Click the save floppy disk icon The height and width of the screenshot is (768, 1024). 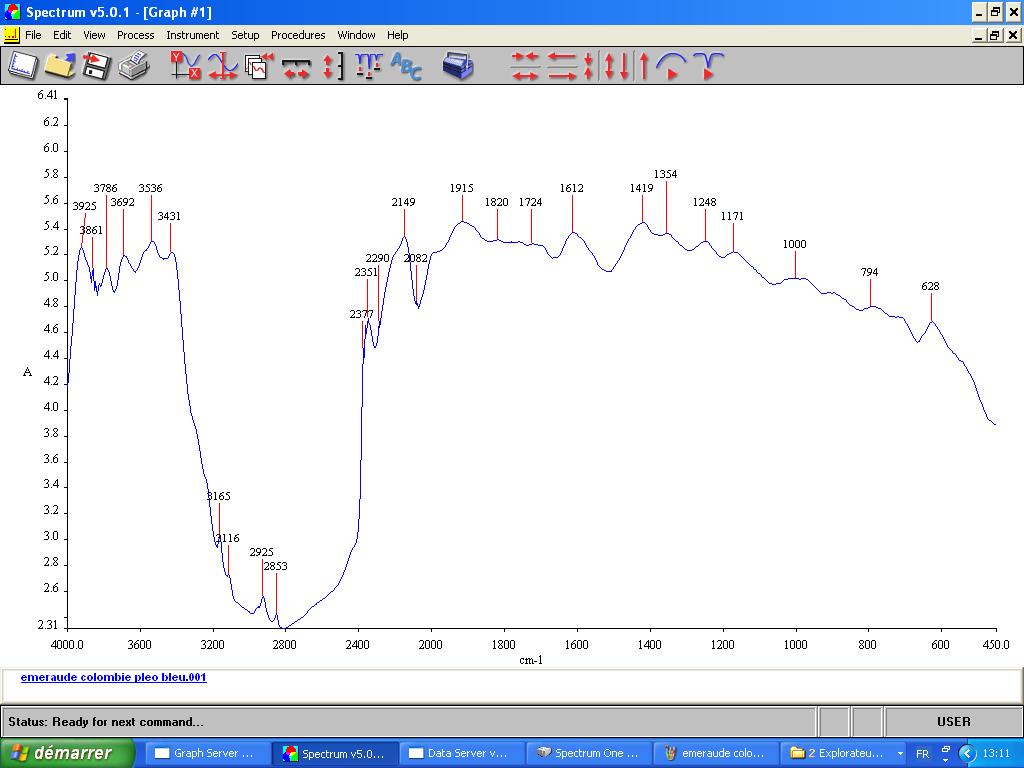coord(96,66)
